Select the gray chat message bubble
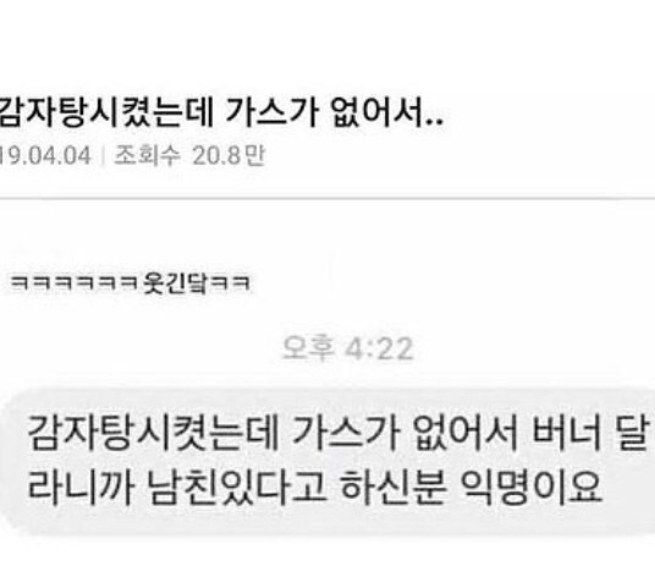655x581 pixels. tap(328, 462)
